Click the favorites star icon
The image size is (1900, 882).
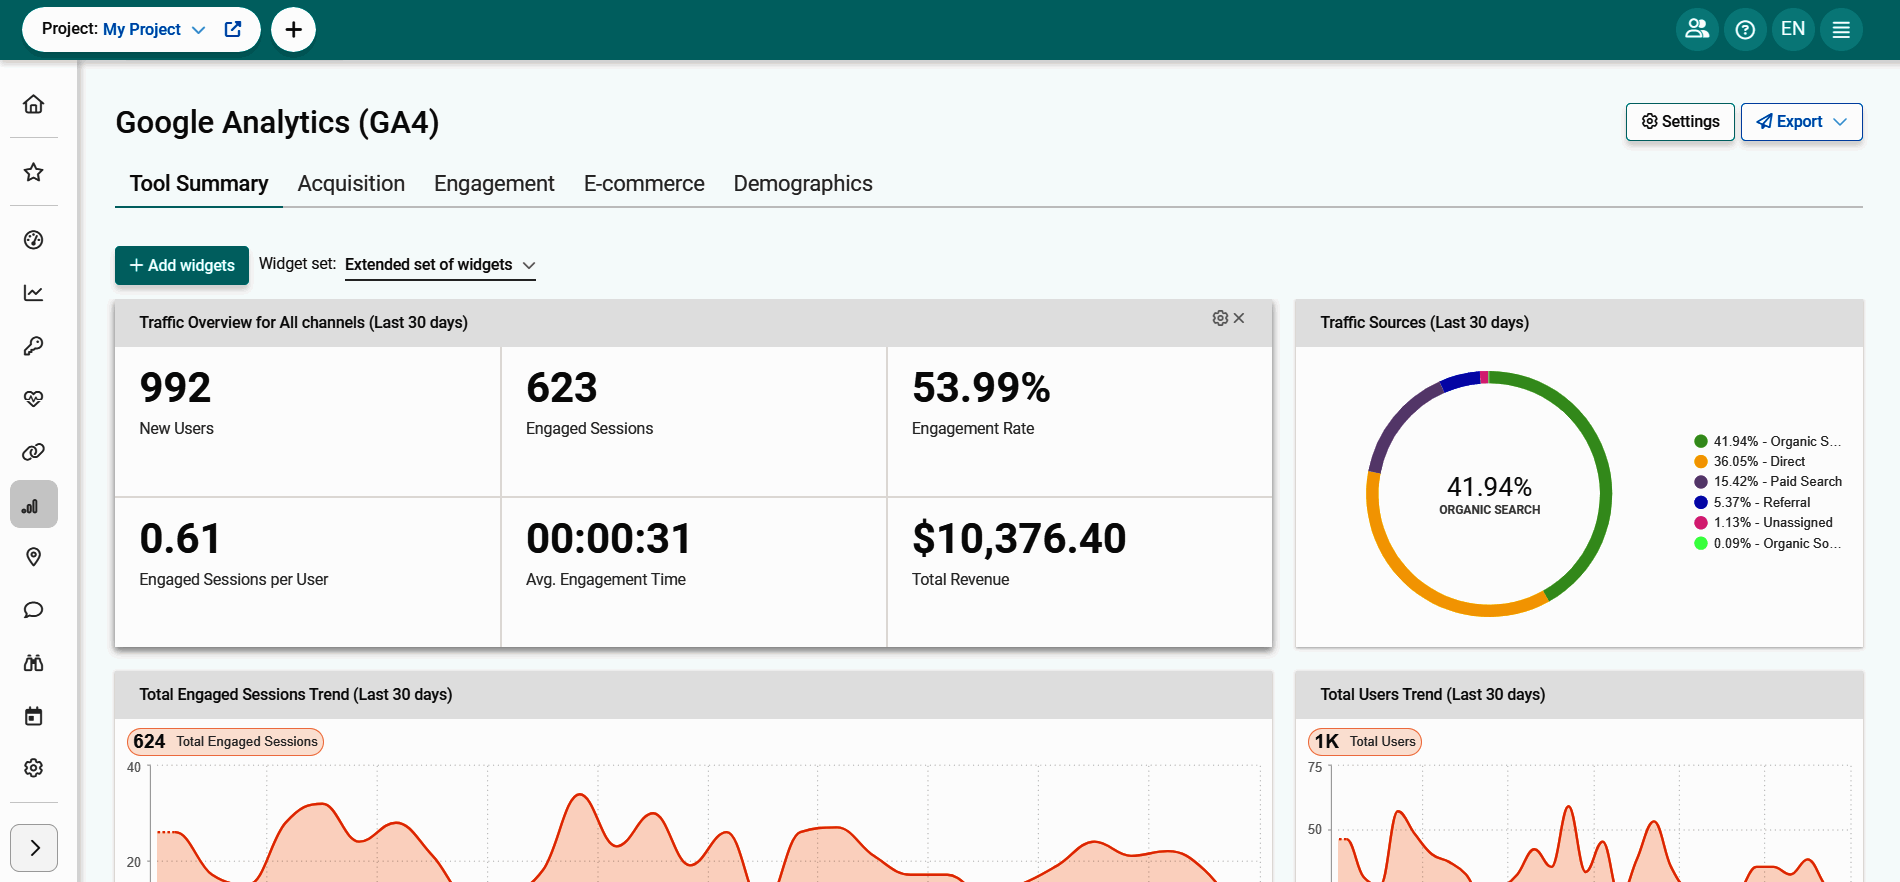34,172
